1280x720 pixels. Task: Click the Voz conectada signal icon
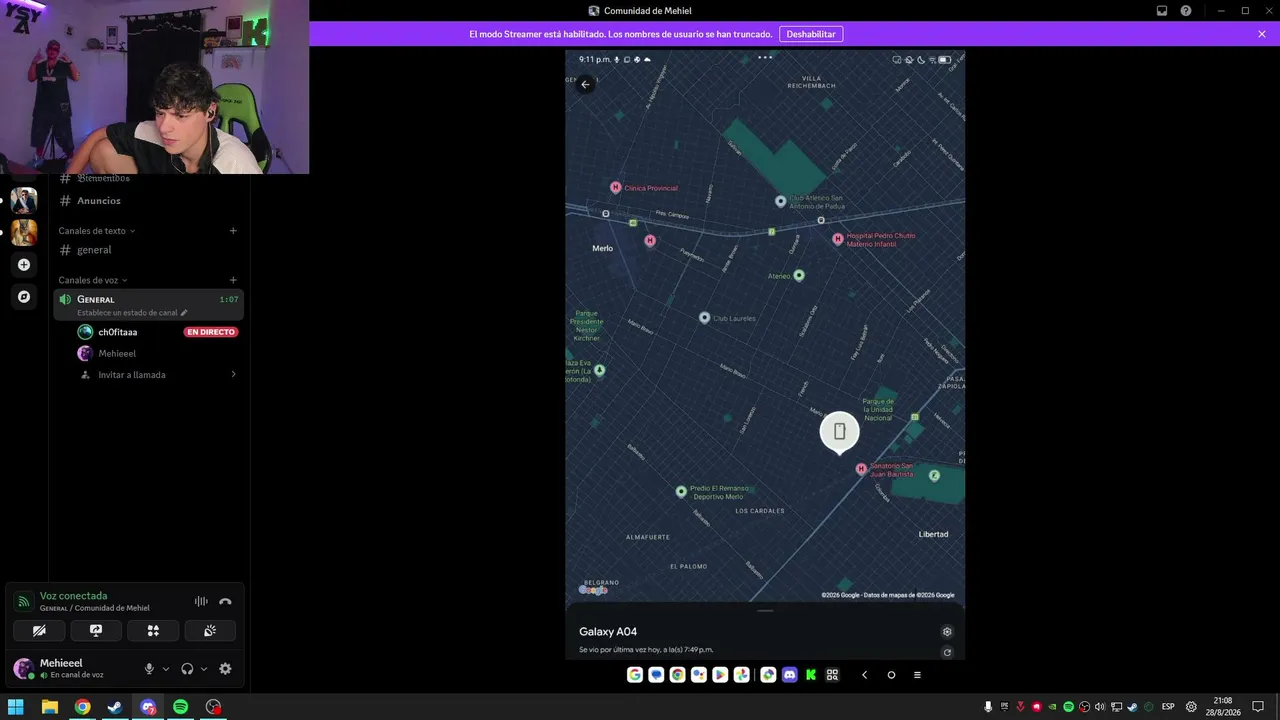click(23, 601)
